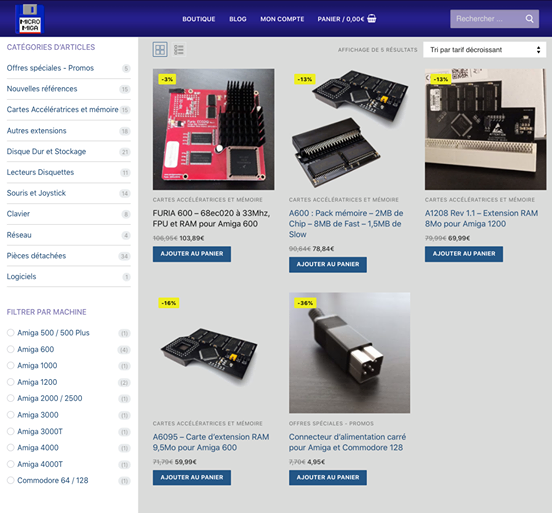Image resolution: width=552 pixels, height=513 pixels.
Task: Click the -16% discount badge
Action: pos(169,303)
